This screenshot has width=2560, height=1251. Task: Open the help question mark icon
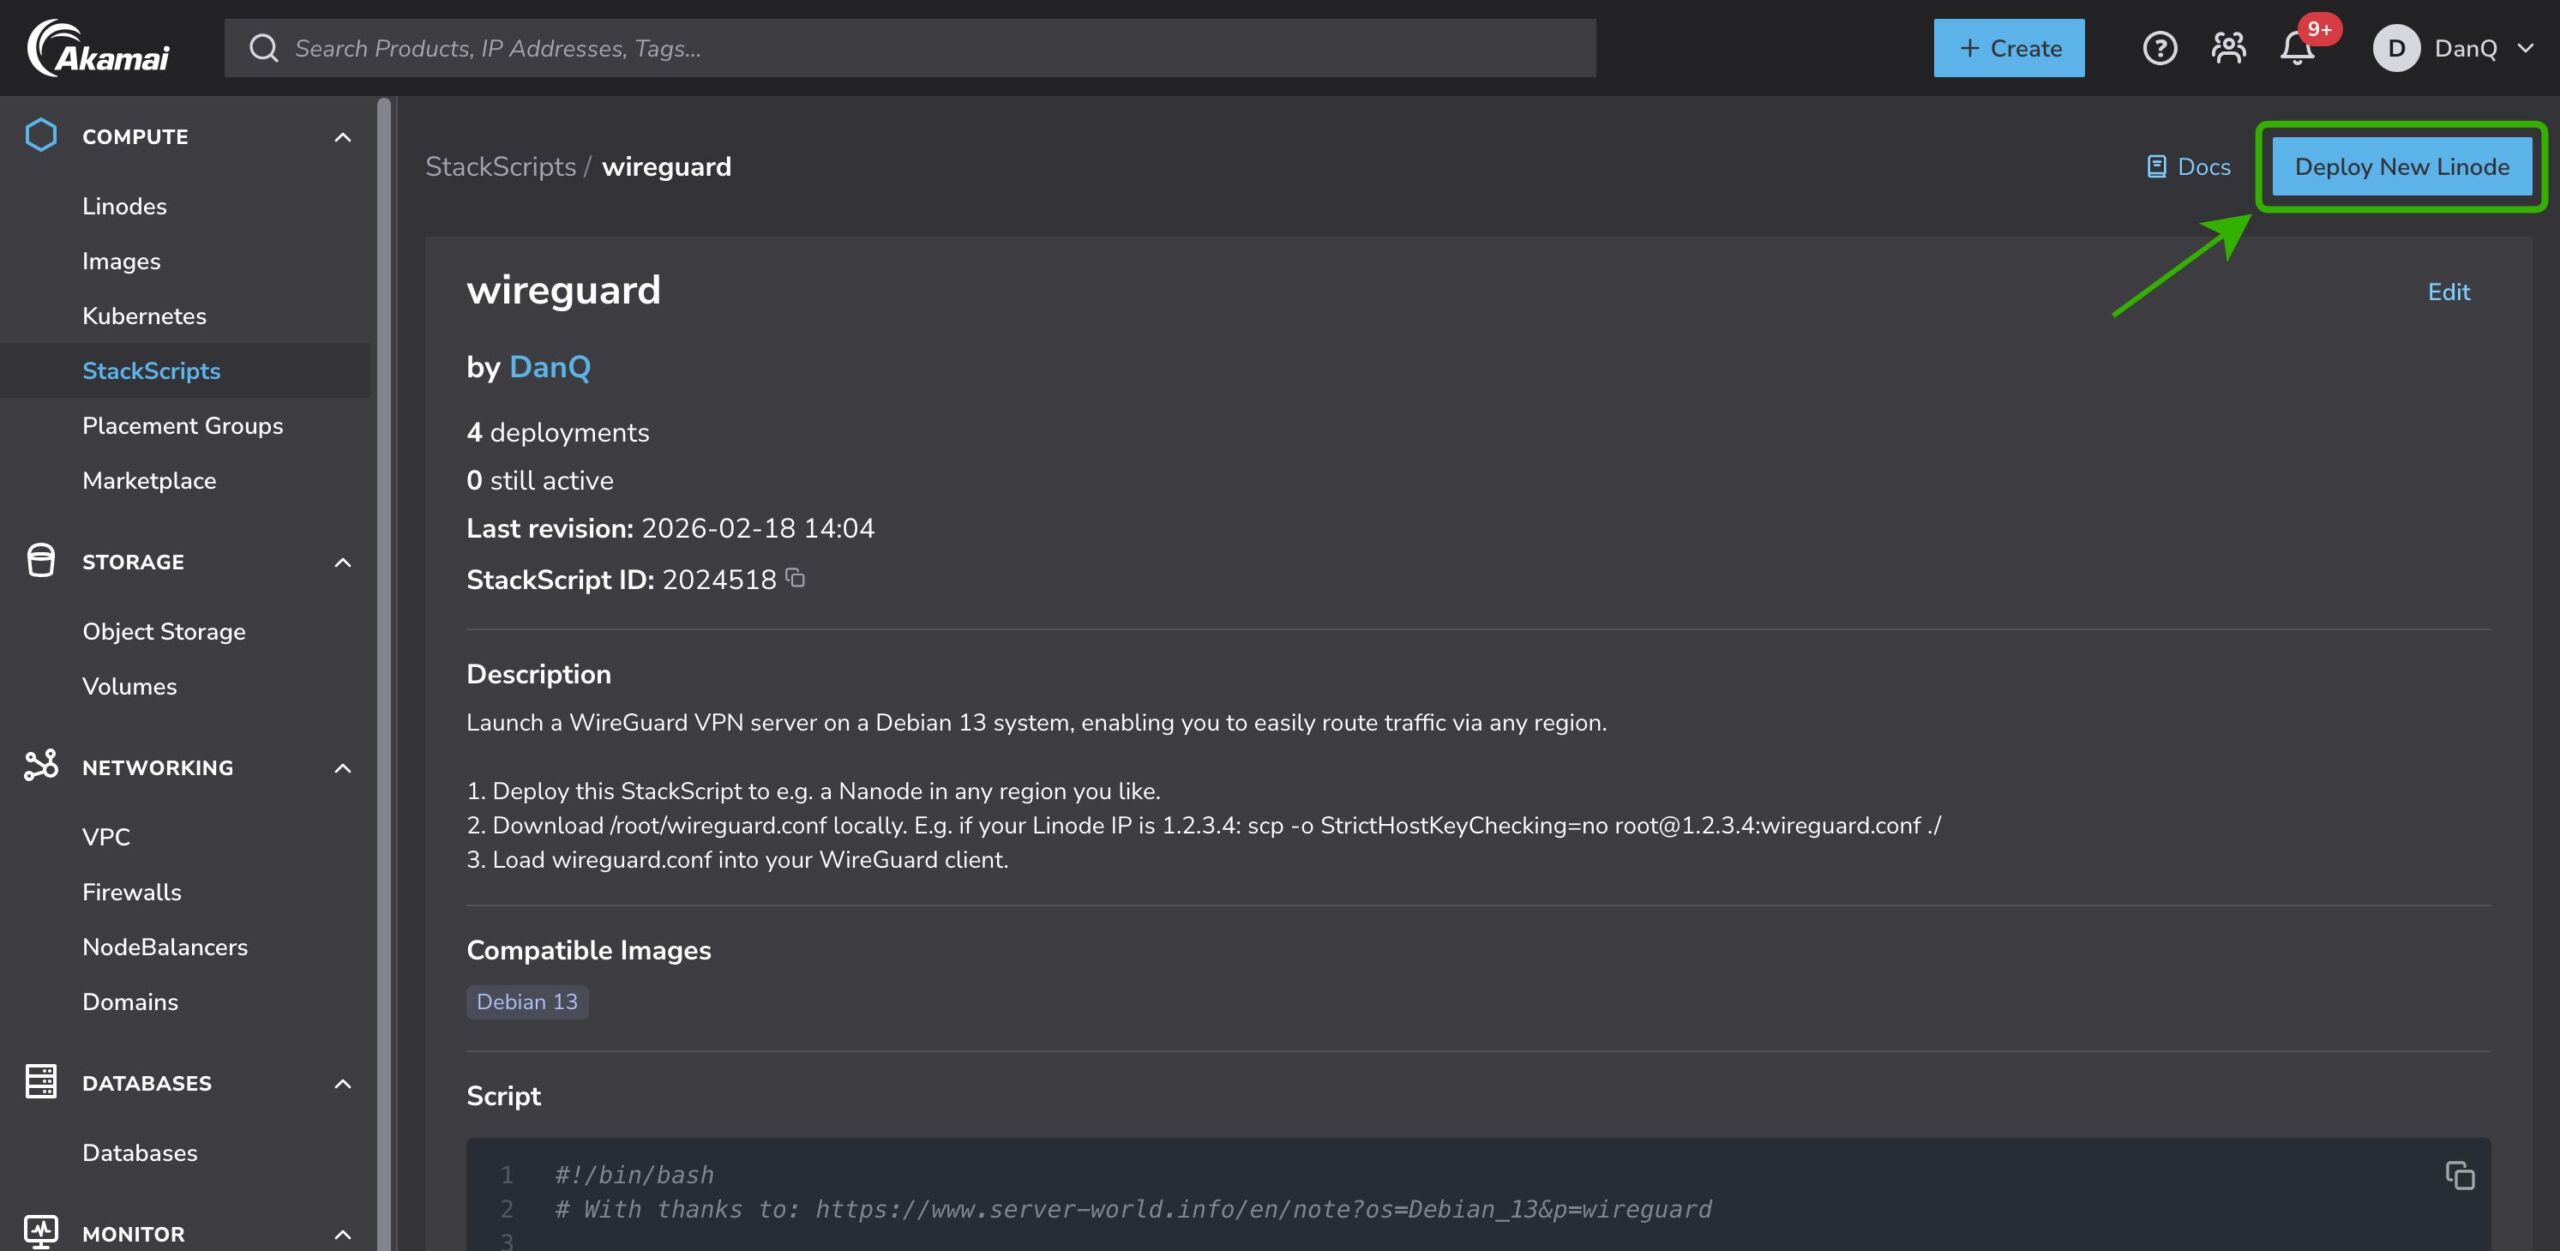click(2159, 48)
